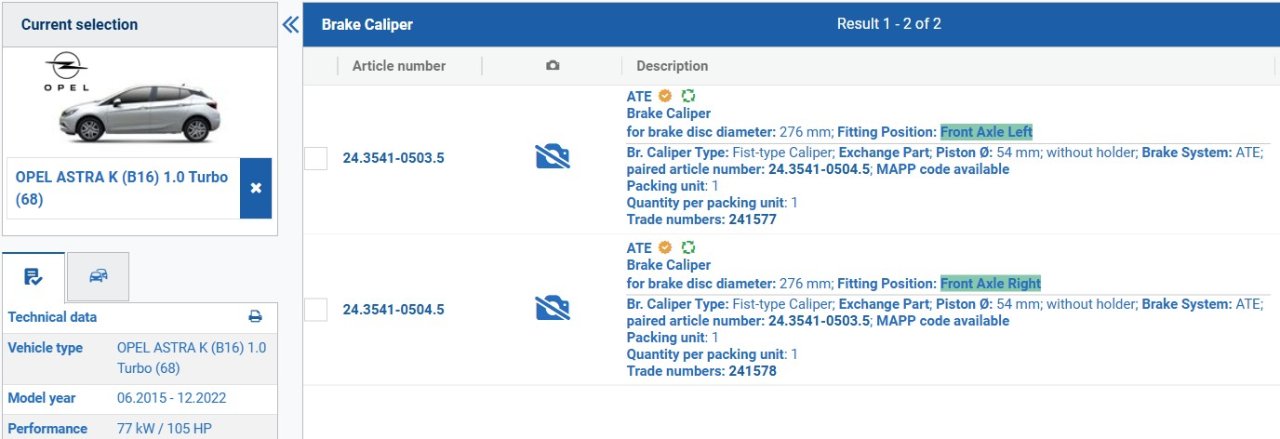1280x439 pixels.
Task: Click the Description column header
Action: tap(672, 66)
